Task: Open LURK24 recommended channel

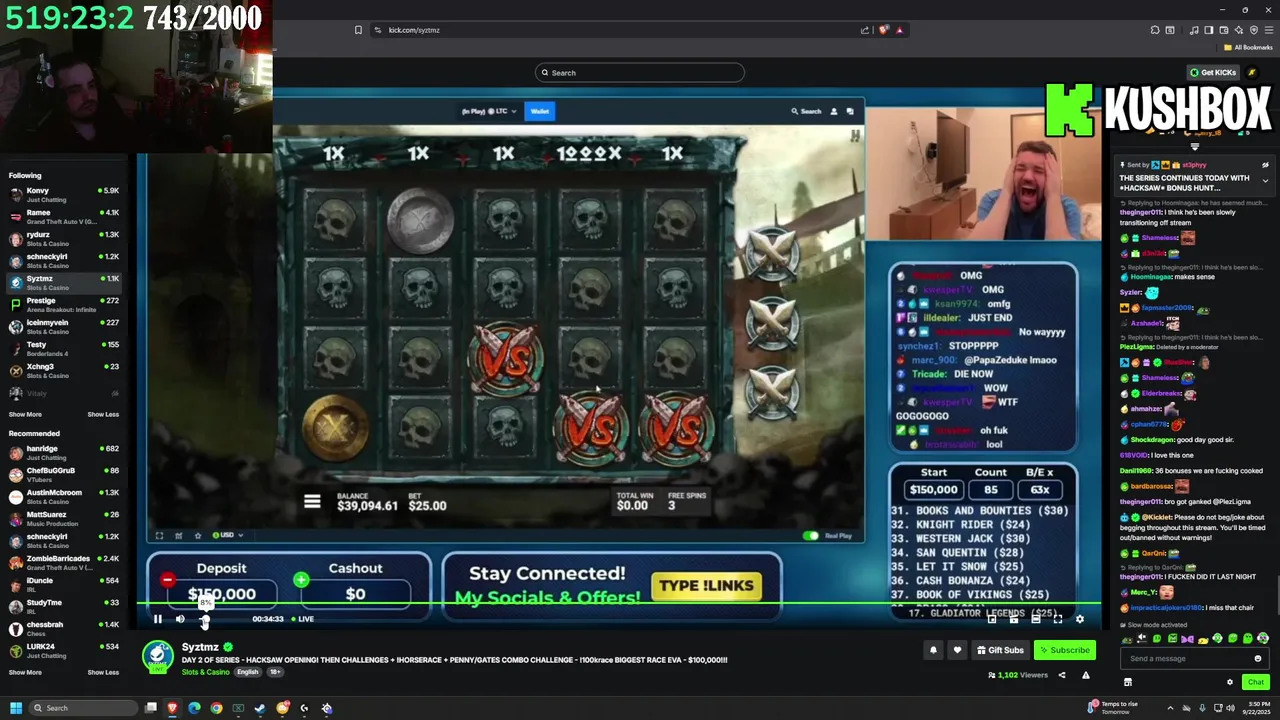Action: tap(64, 651)
